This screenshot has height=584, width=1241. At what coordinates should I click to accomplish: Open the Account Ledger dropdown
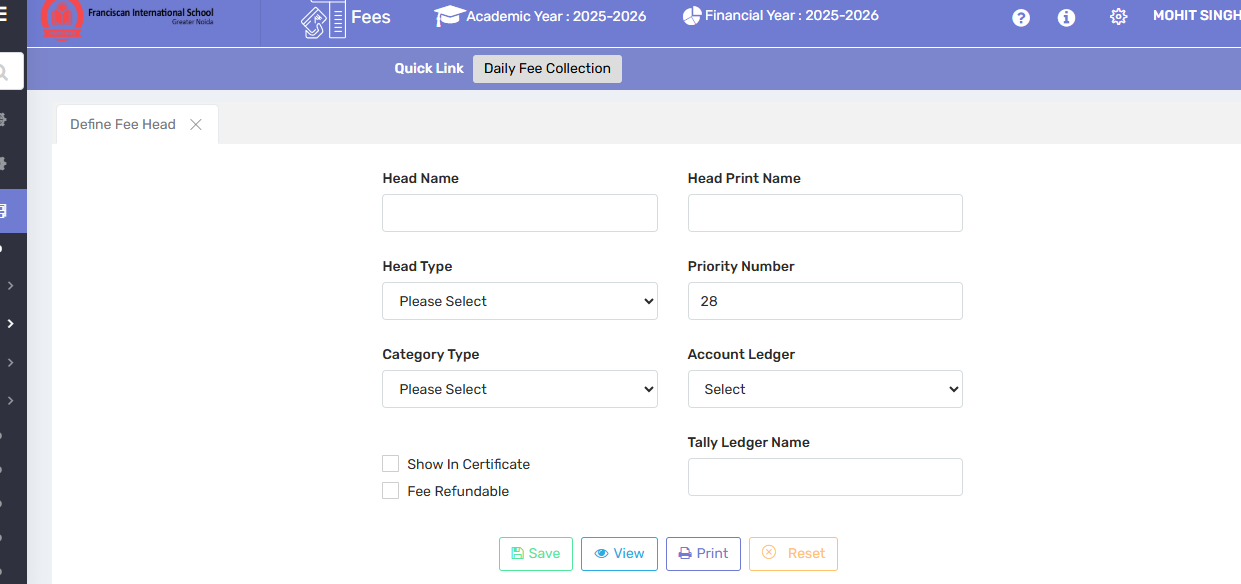tap(825, 389)
